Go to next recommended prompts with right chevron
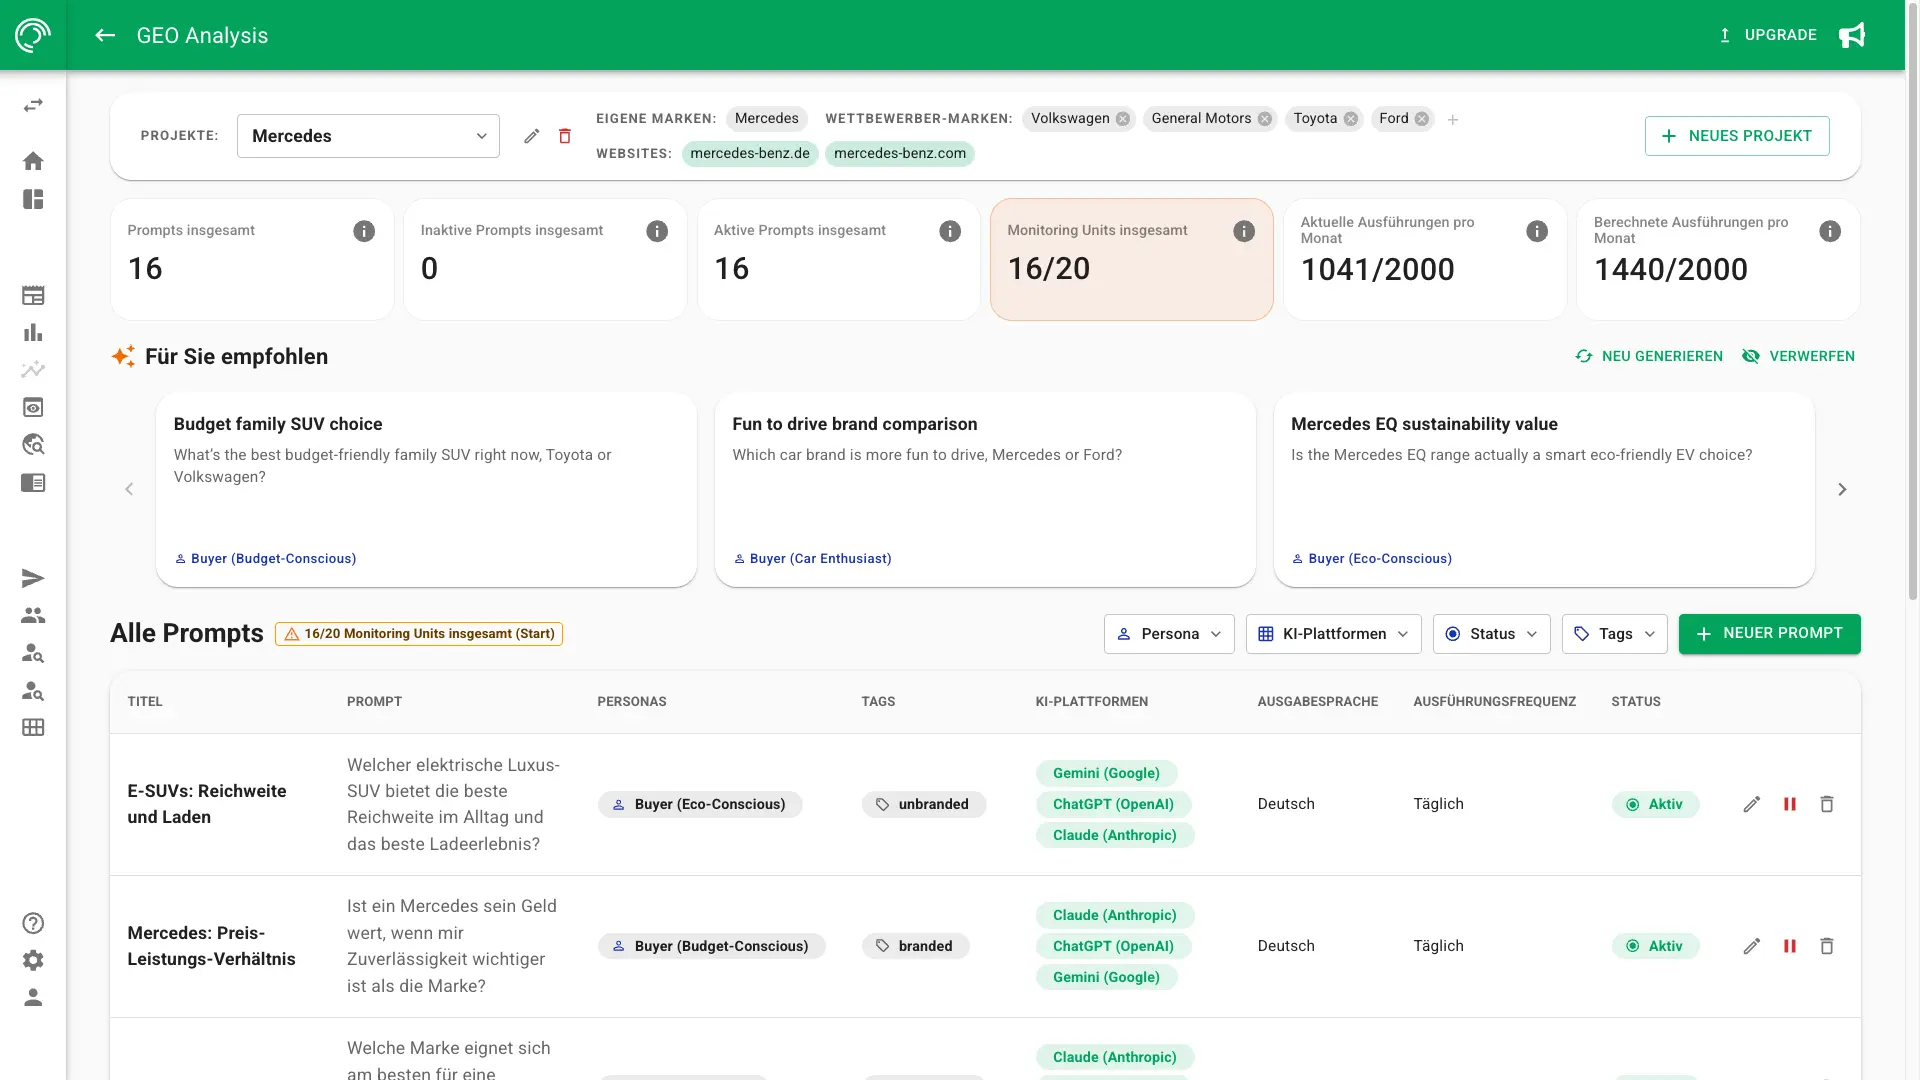Viewport: 1920px width, 1080px height. (1842, 489)
